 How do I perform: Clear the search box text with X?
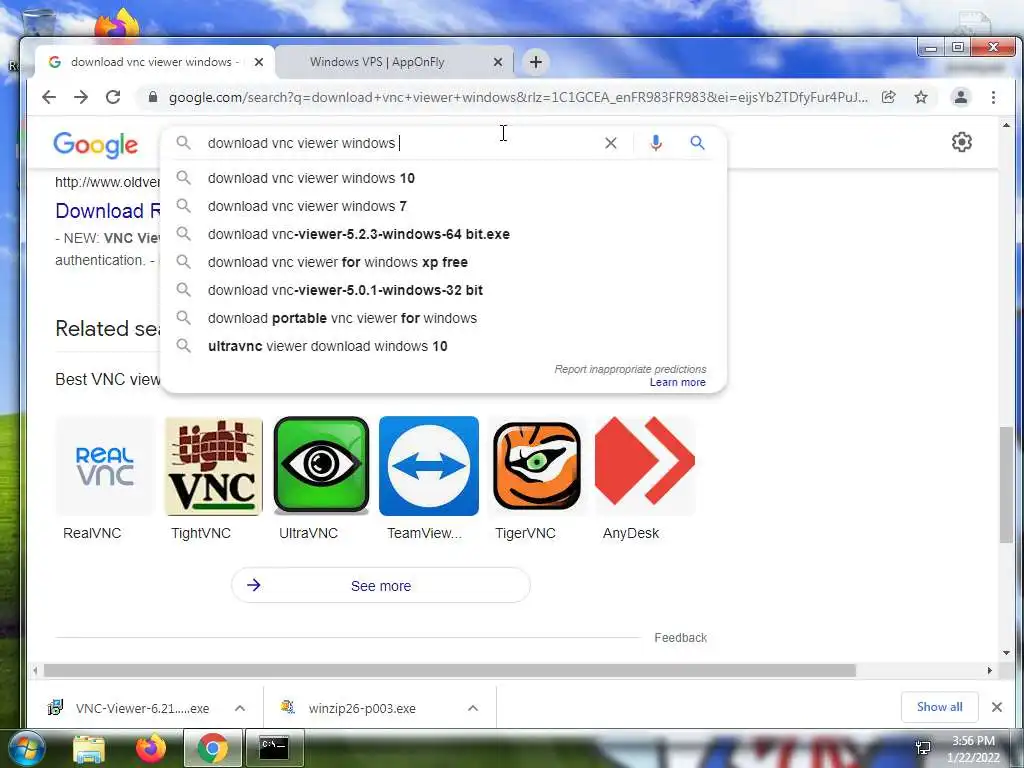(611, 143)
